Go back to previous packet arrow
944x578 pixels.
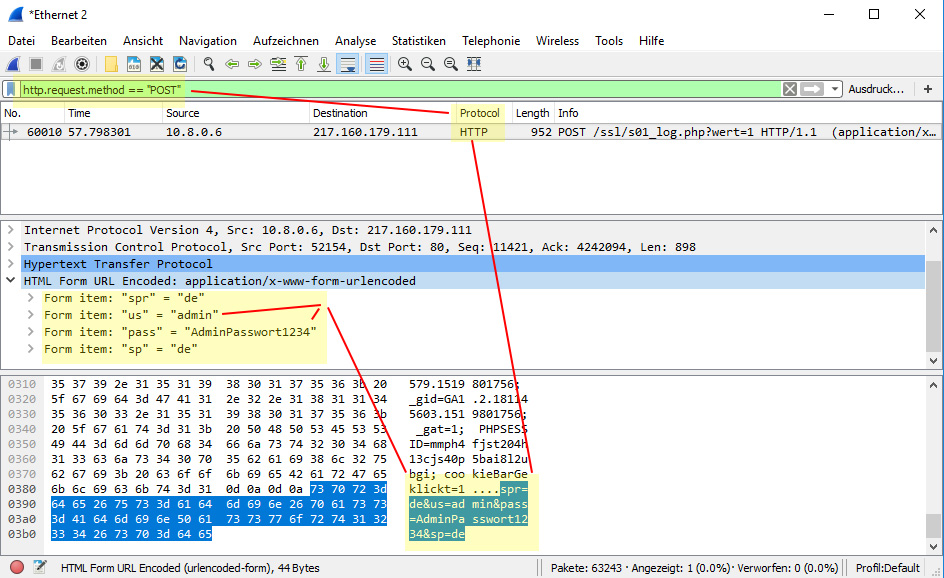coord(232,64)
